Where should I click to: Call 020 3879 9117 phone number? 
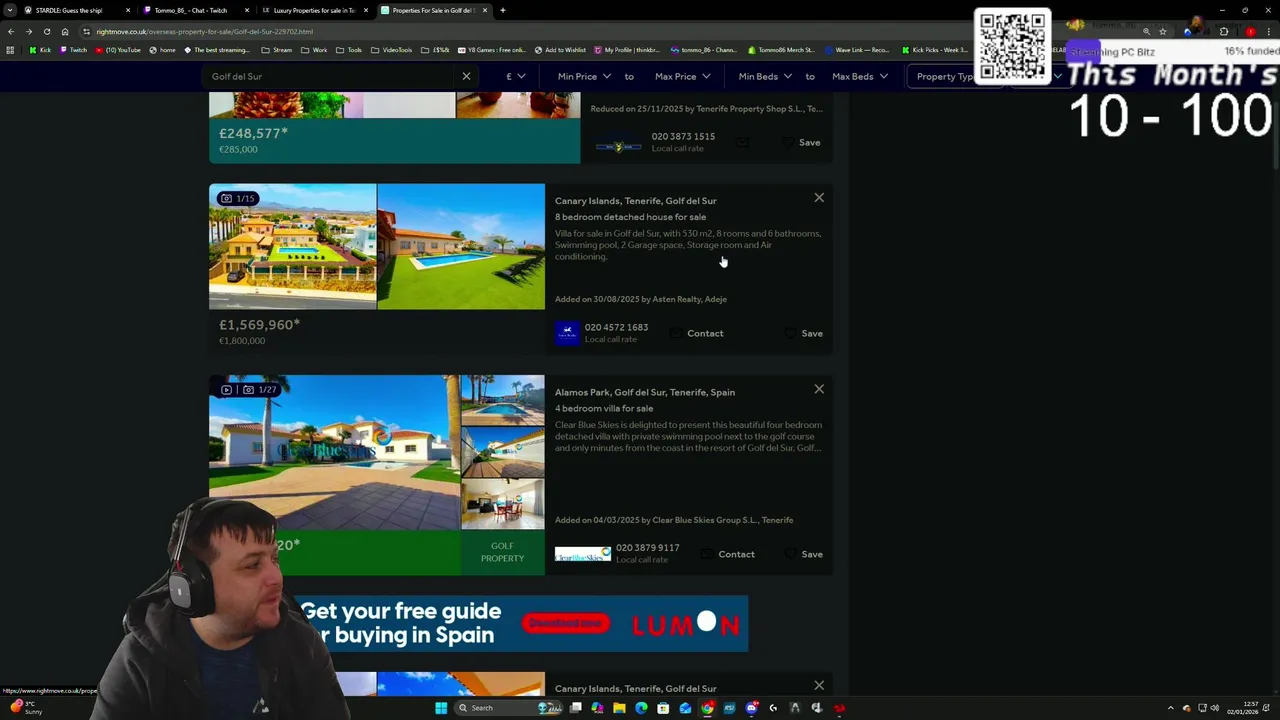click(x=647, y=548)
